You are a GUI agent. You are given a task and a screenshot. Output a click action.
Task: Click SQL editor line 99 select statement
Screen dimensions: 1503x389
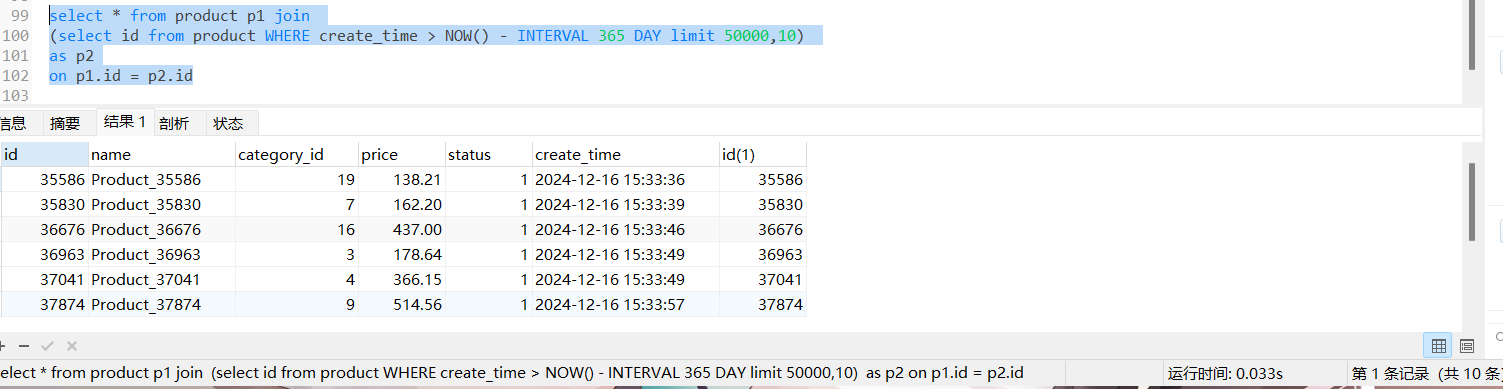[x=179, y=16]
